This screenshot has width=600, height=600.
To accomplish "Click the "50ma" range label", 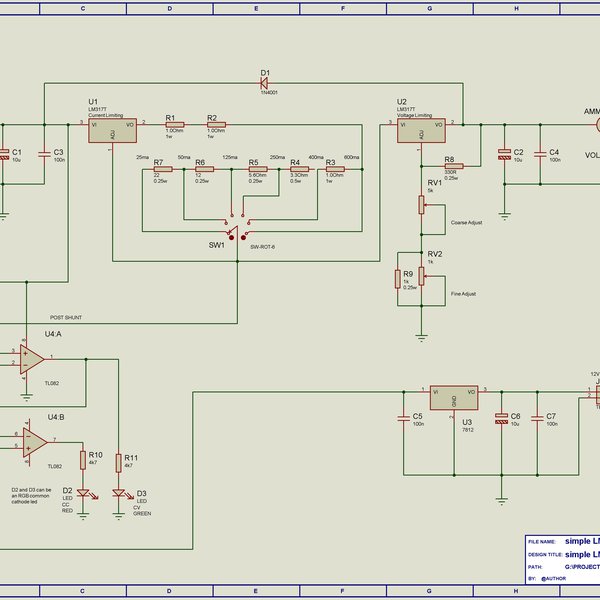I will [x=184, y=157].
